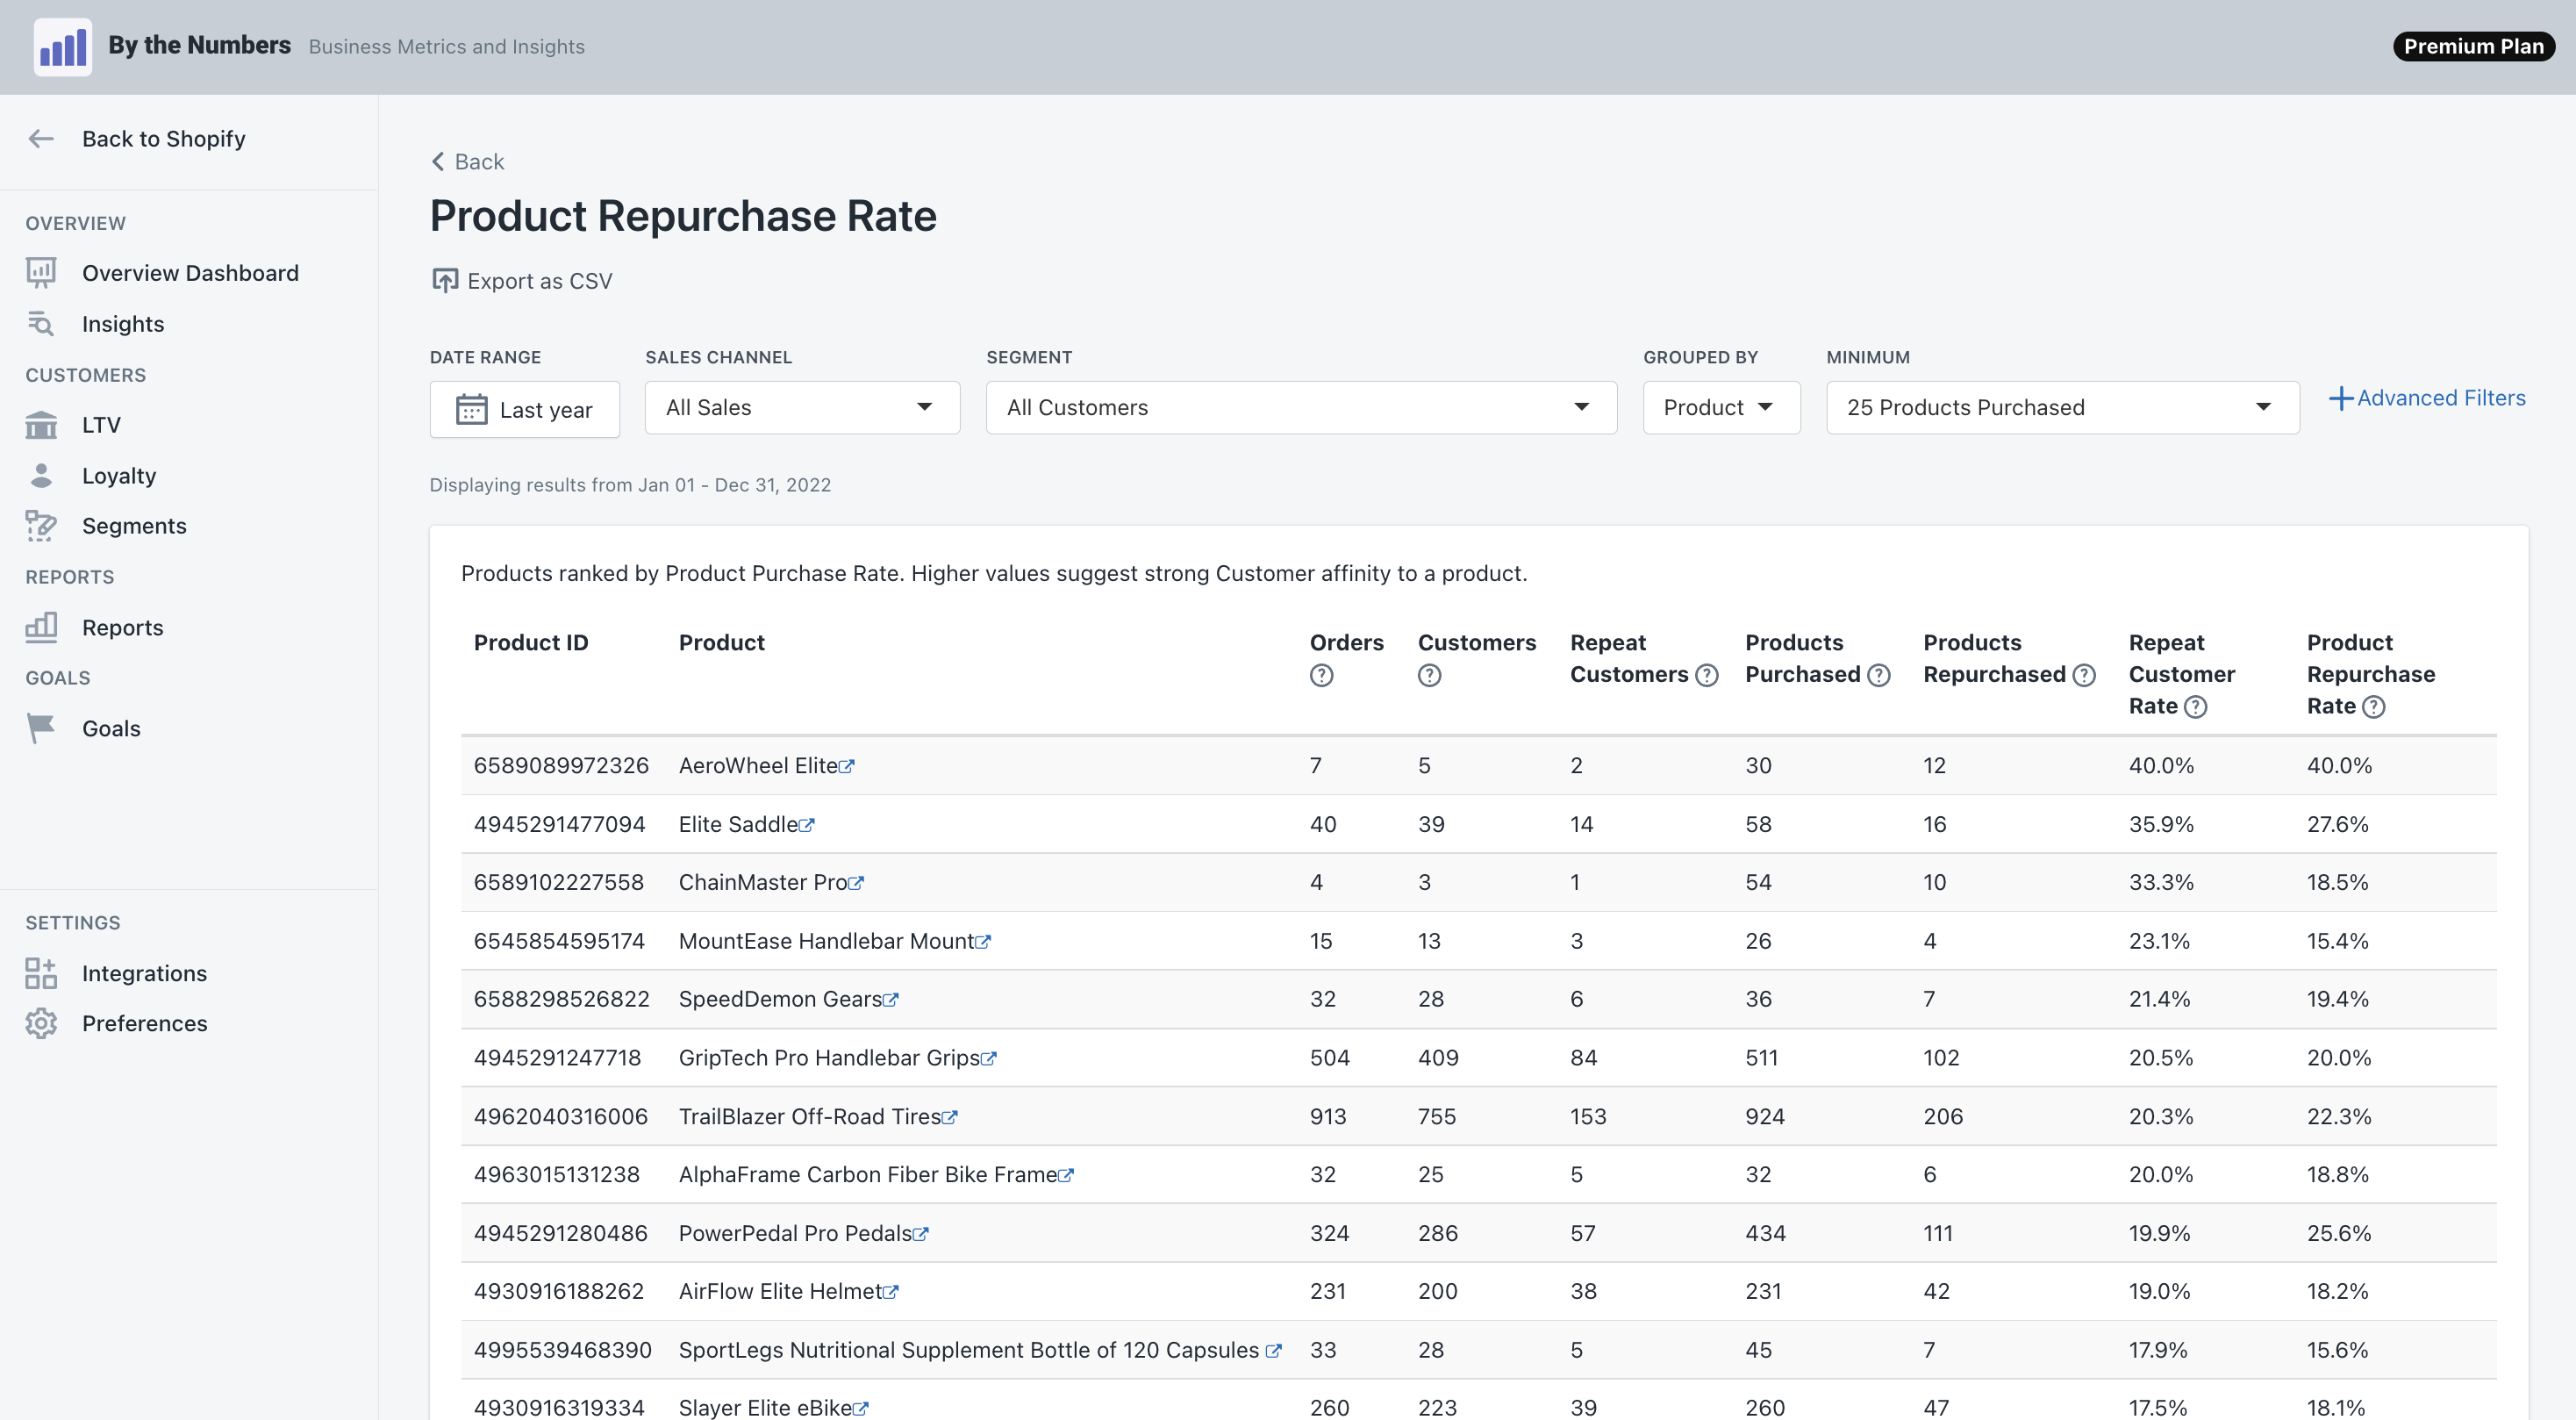Click the help icon next to Product Repurchase Rate

[x=2373, y=707]
